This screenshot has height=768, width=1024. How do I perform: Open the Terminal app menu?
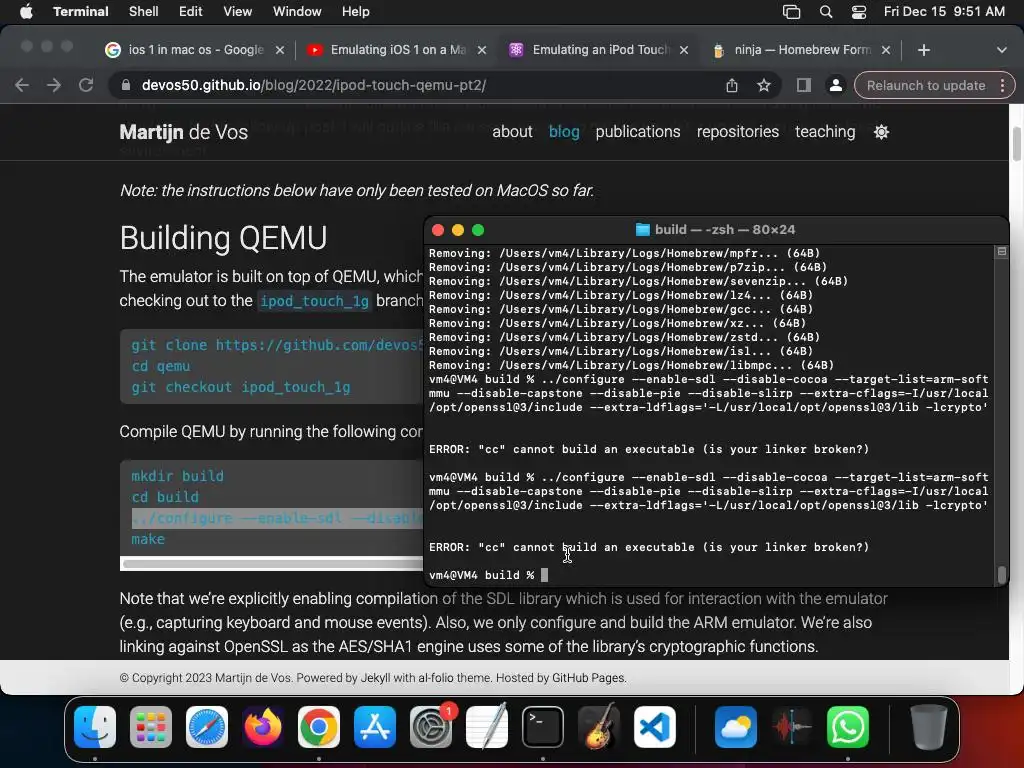pos(80,11)
